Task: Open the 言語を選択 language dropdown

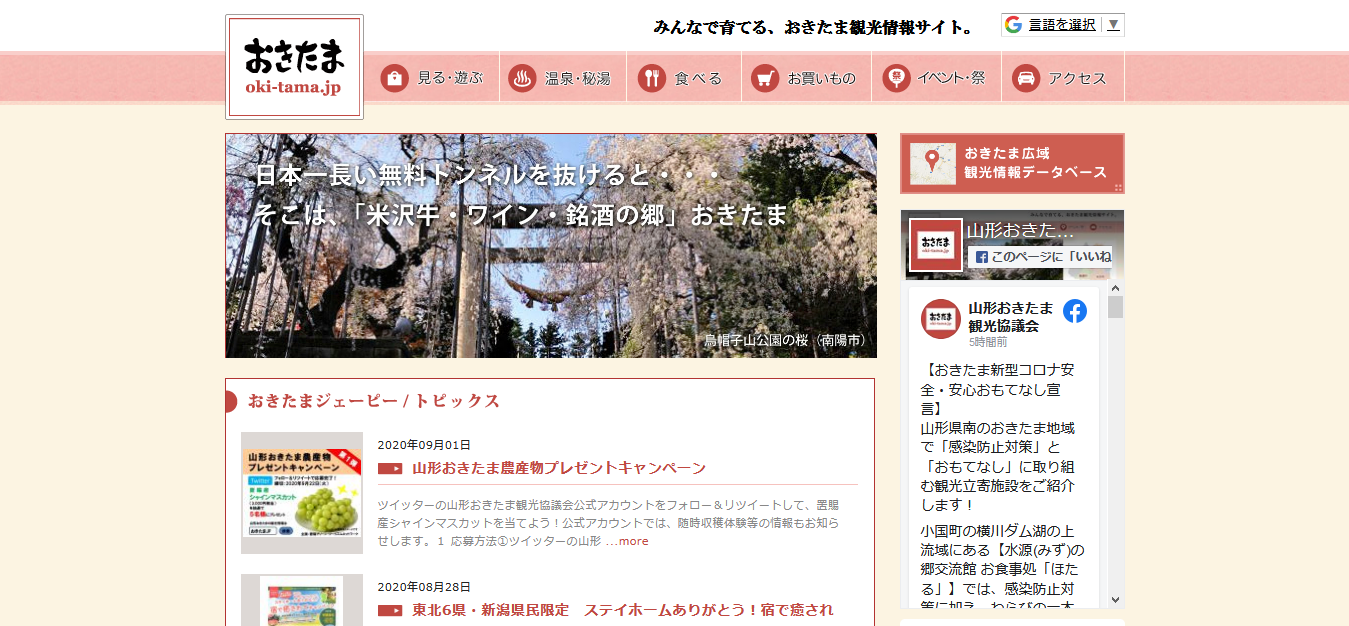Action: click(x=1063, y=25)
